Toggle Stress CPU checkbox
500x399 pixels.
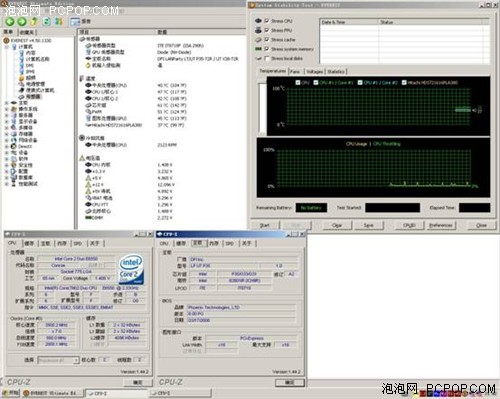[x=267, y=21]
